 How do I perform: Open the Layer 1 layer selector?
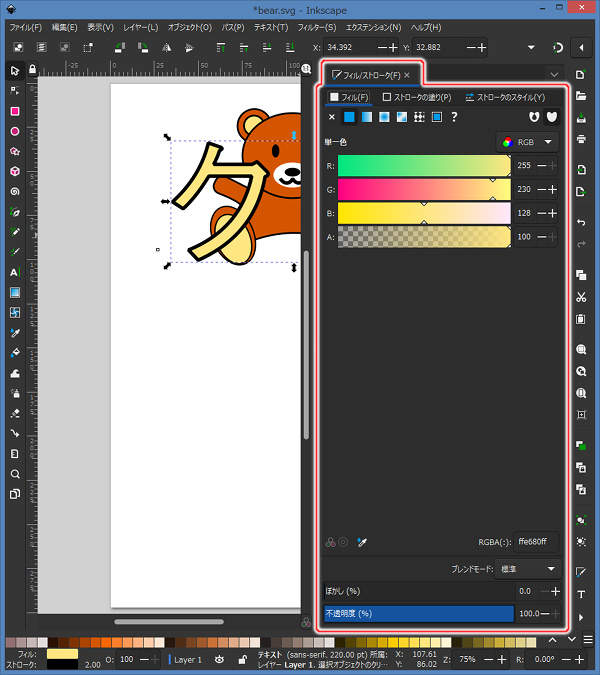tap(187, 660)
